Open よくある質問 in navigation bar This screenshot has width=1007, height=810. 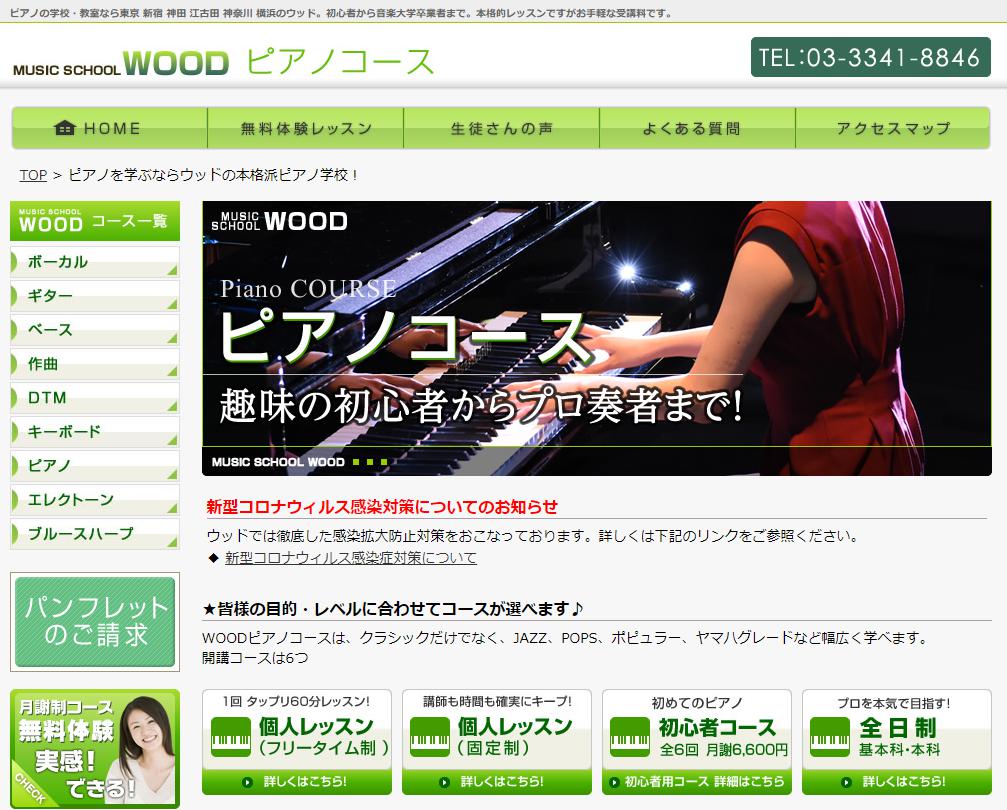coord(697,128)
